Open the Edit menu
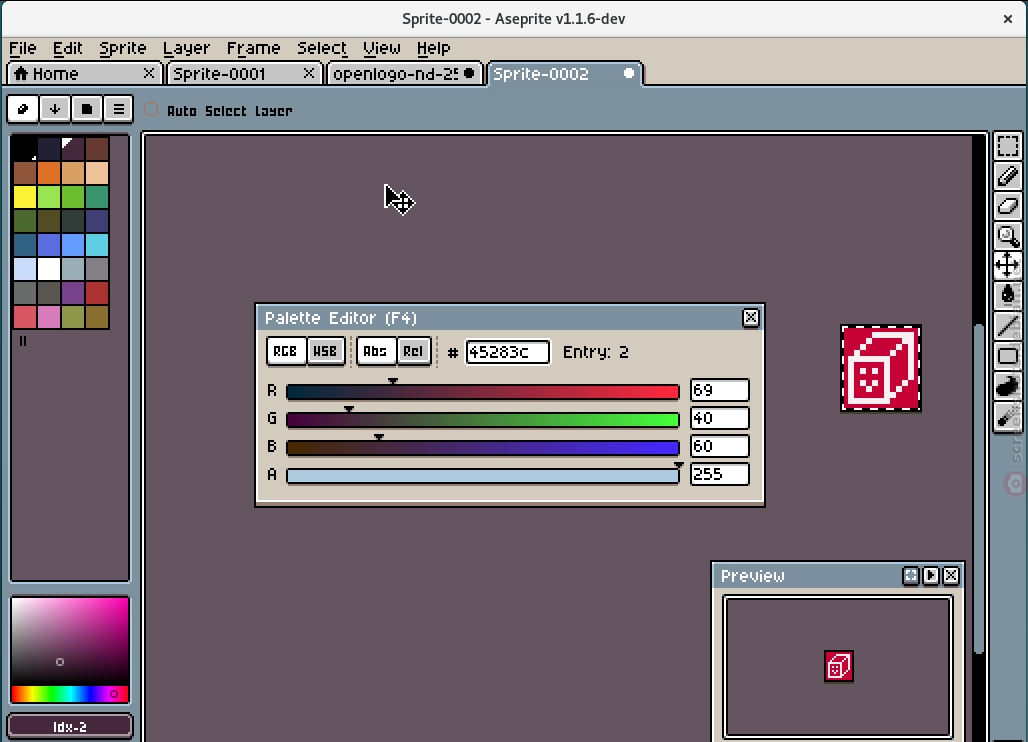 (x=68, y=49)
